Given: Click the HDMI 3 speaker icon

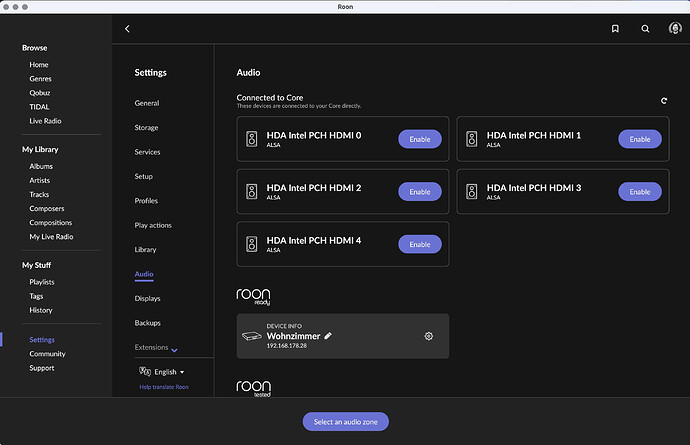Looking at the screenshot, I should click(472, 191).
